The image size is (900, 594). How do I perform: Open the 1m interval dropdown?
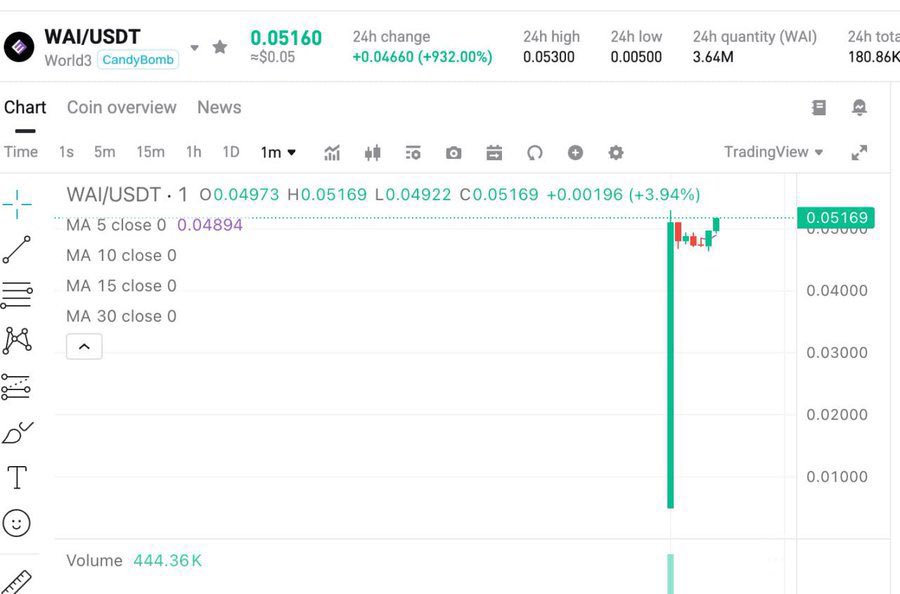[278, 153]
